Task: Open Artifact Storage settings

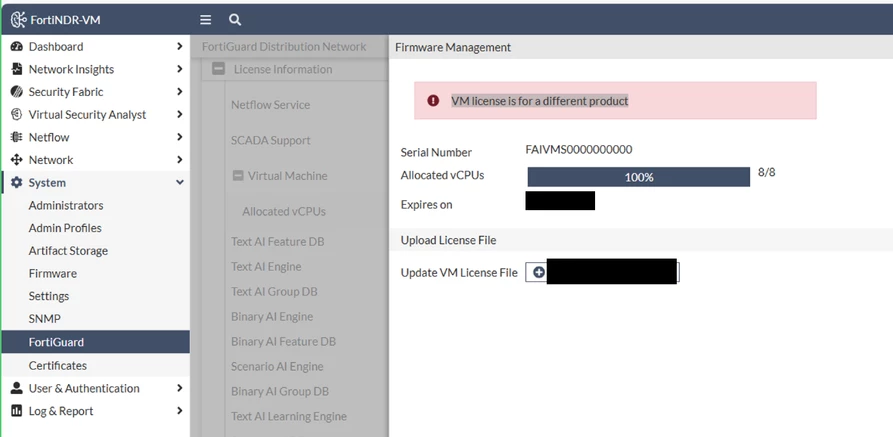Action: pos(68,251)
